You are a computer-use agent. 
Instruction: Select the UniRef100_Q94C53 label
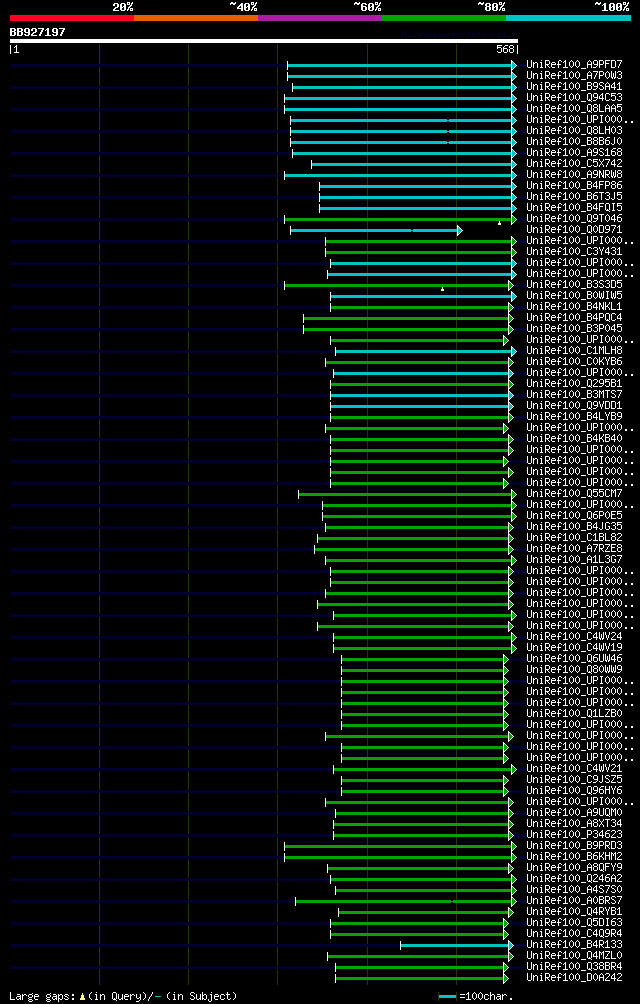[574, 97]
